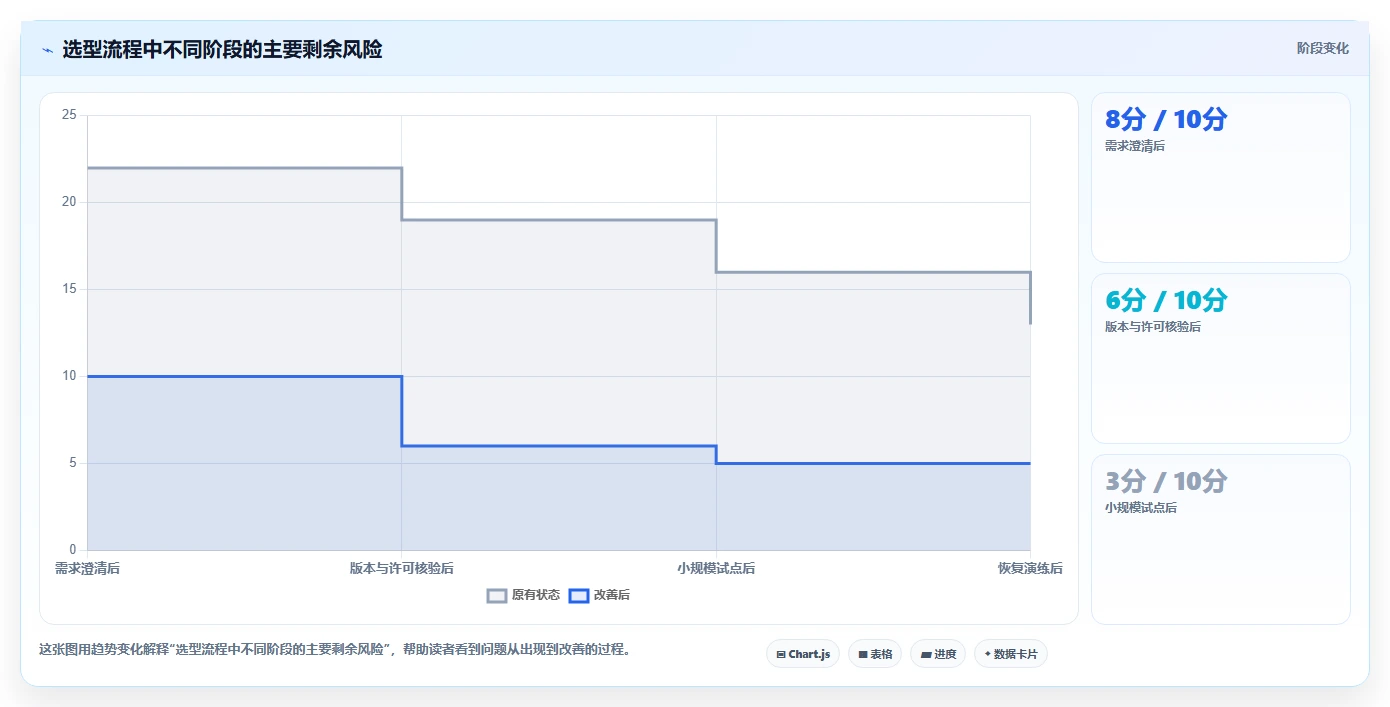Click the star icon inside the 数据卡片 tag
1390x707 pixels.
click(x=987, y=654)
